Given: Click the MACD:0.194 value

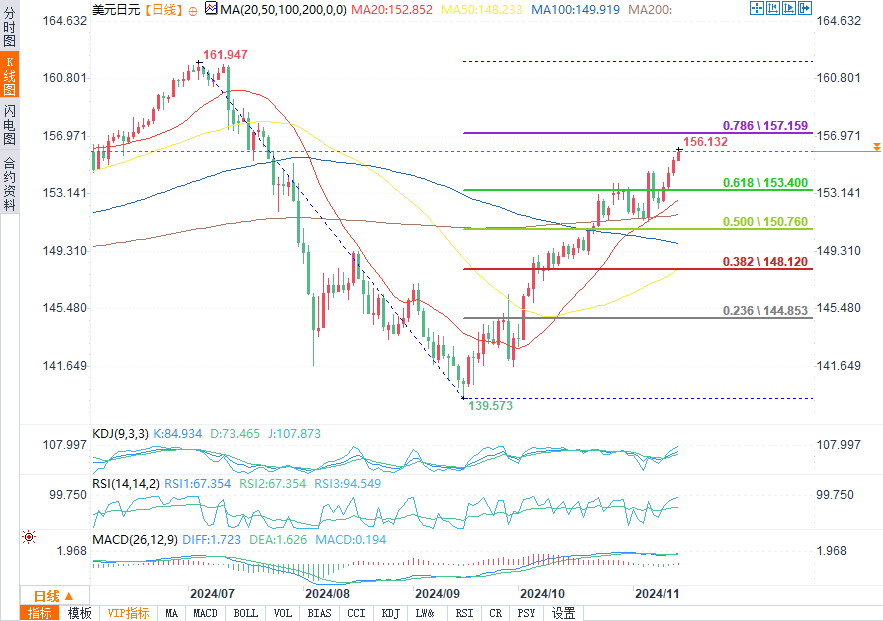Looking at the screenshot, I should 351,540.
